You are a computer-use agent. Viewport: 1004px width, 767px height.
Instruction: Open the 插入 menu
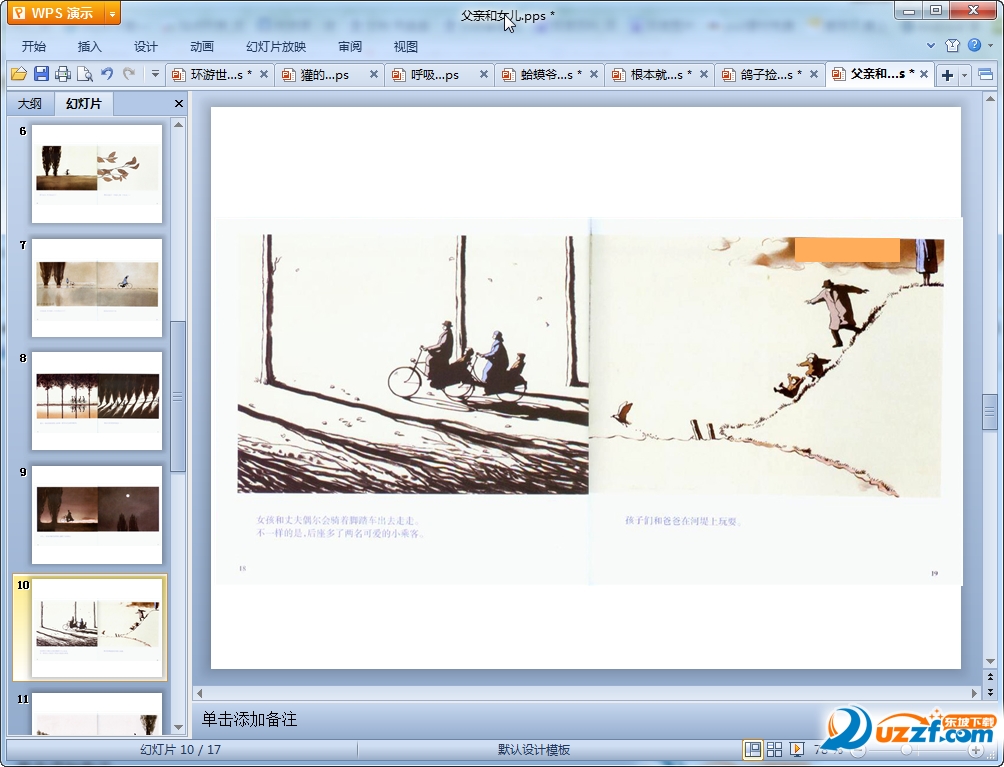(90, 46)
